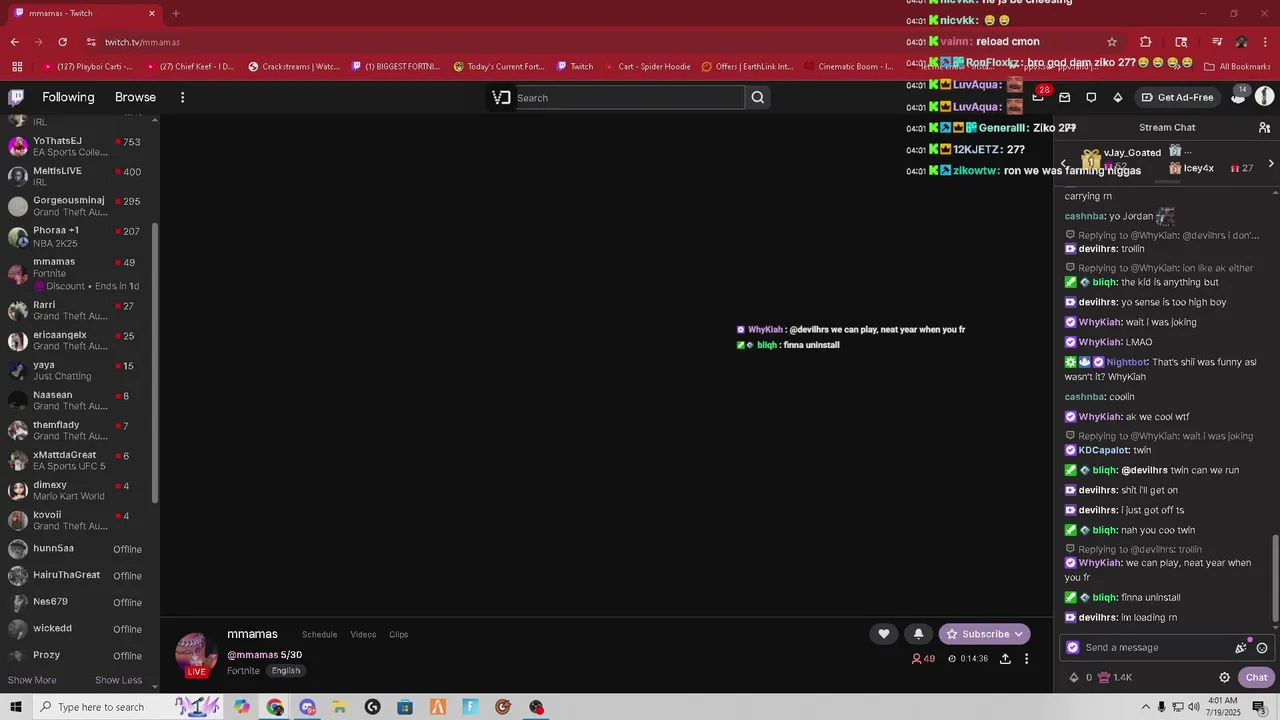Open the Chrome extensions puzzle icon
1280x720 pixels.
click(1146, 42)
